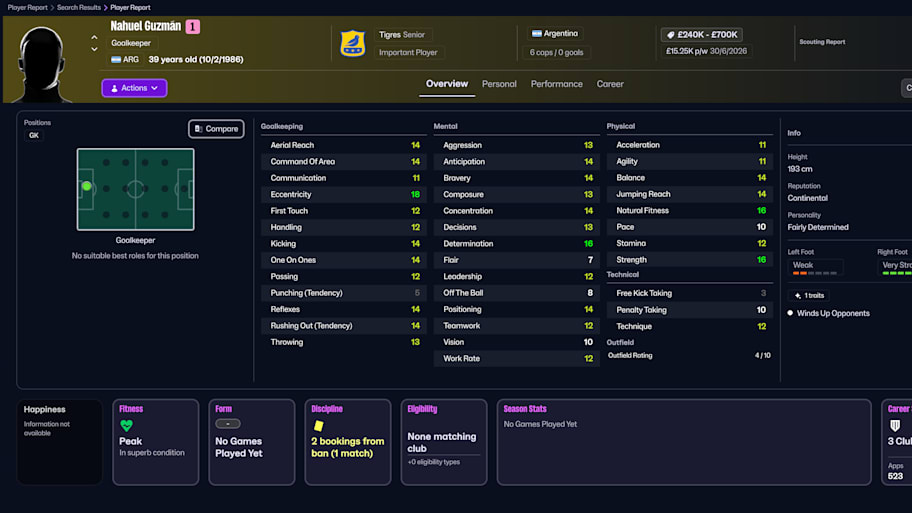Click the player silhouette portrait

tap(41, 64)
